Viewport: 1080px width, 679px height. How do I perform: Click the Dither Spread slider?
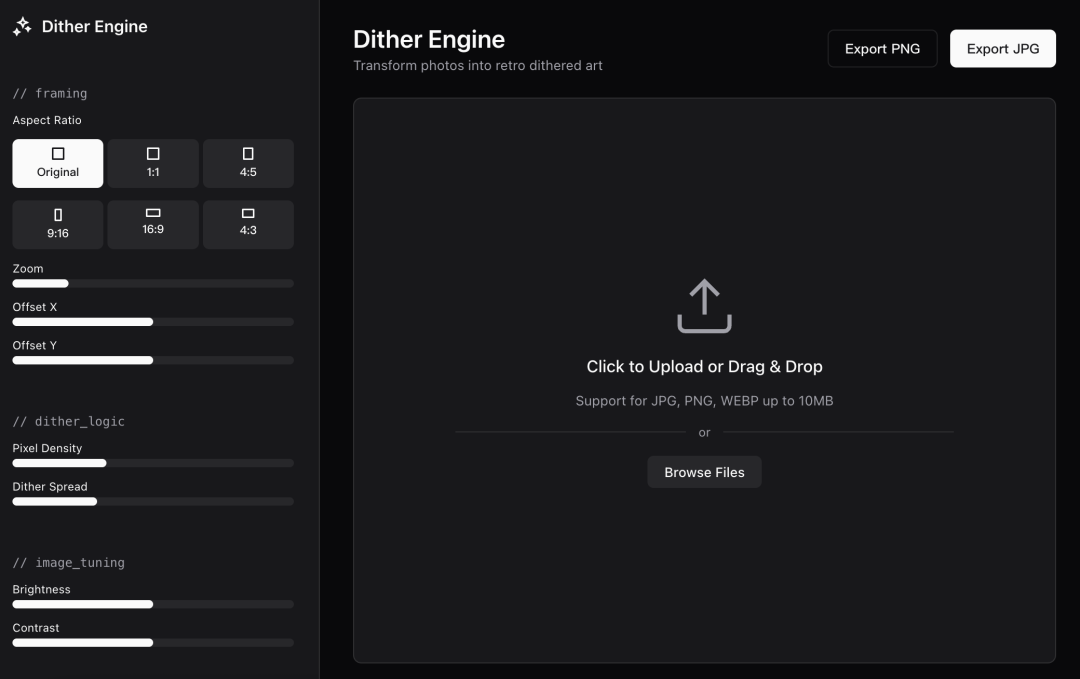pyautogui.click(x=153, y=501)
